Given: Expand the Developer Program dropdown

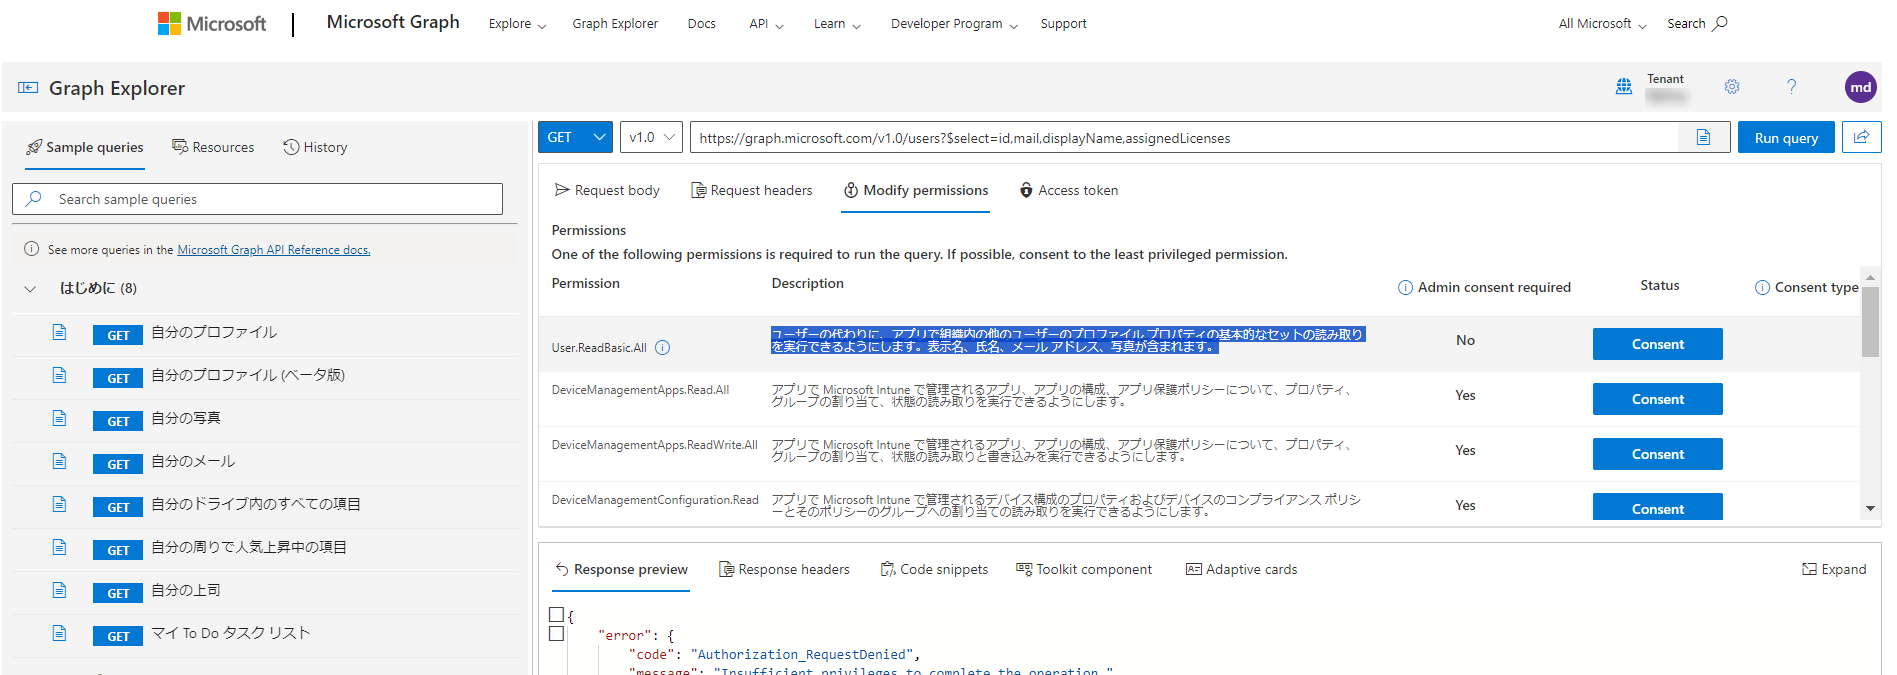Looking at the screenshot, I should tap(954, 24).
